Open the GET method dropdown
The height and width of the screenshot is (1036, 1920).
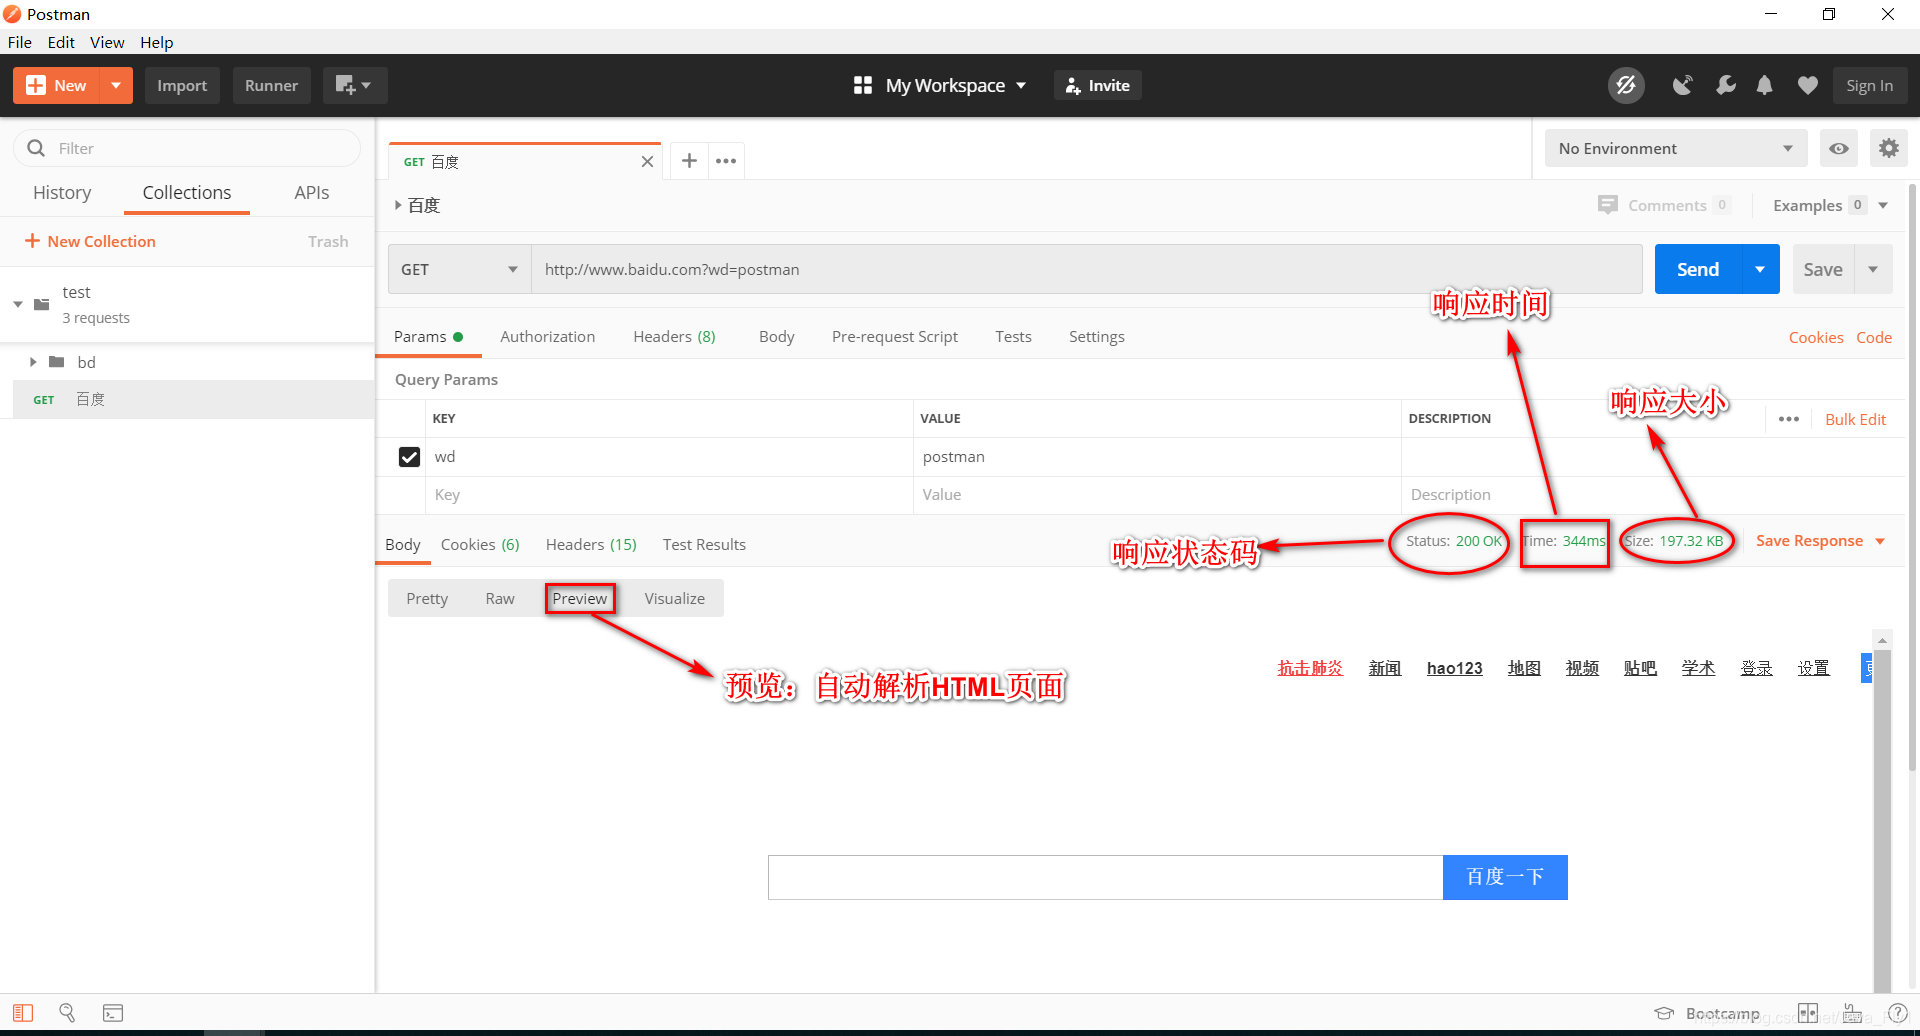(x=459, y=269)
